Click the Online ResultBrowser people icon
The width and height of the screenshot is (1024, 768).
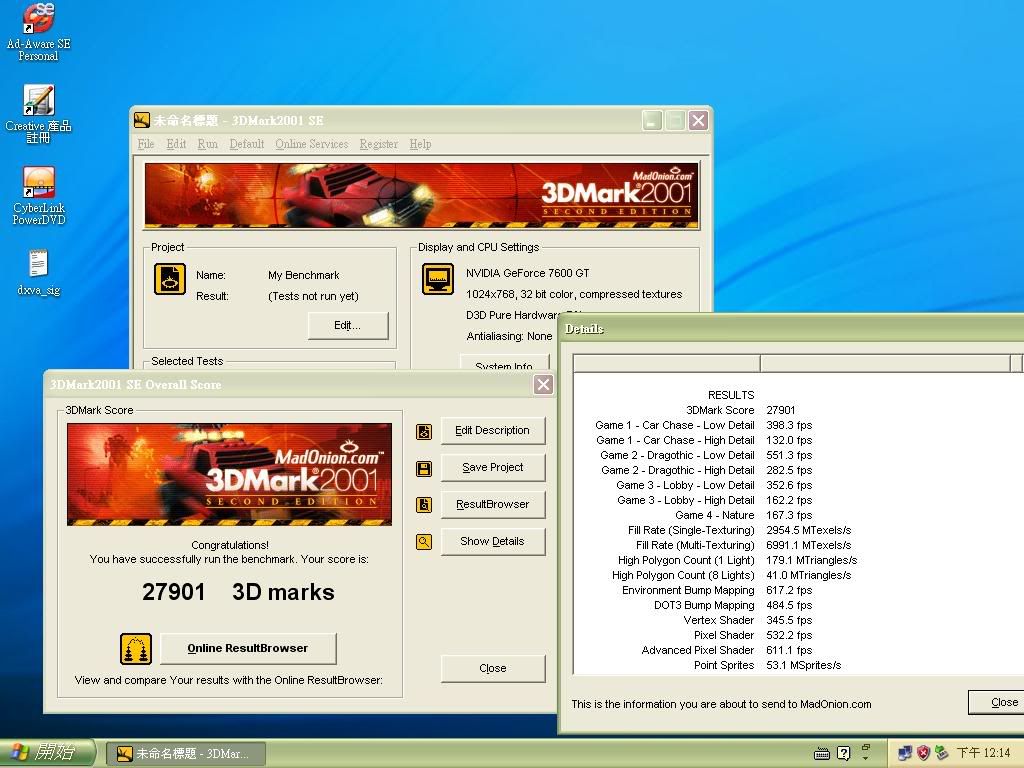coord(136,648)
